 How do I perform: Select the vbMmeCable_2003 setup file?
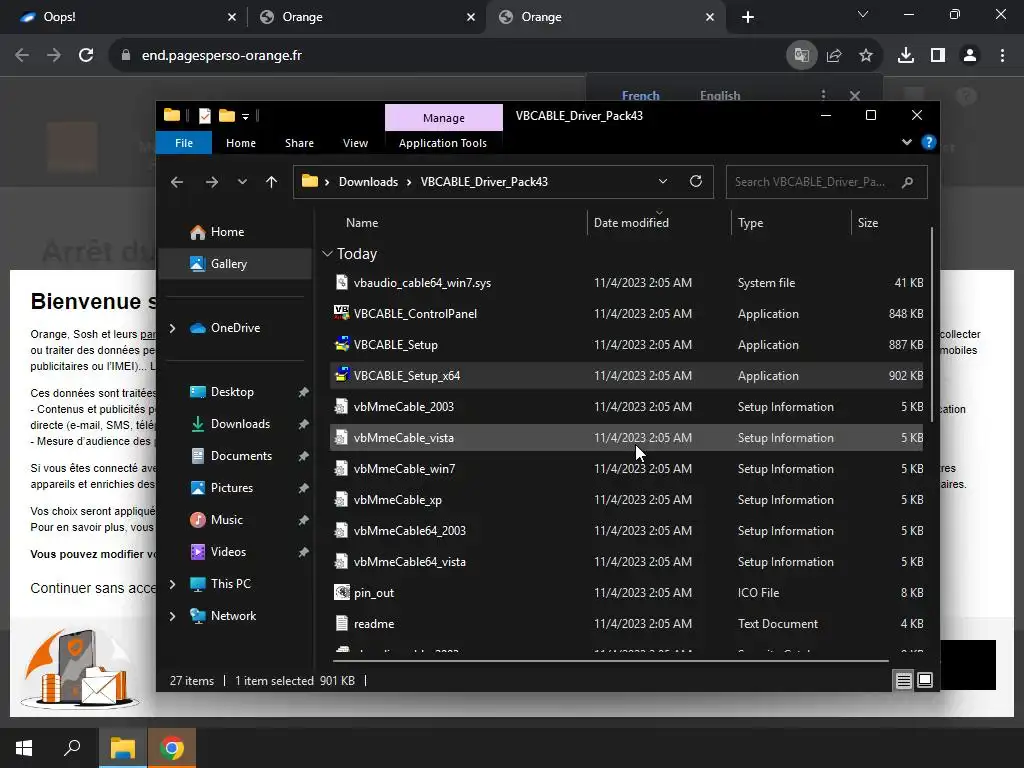coord(626,407)
